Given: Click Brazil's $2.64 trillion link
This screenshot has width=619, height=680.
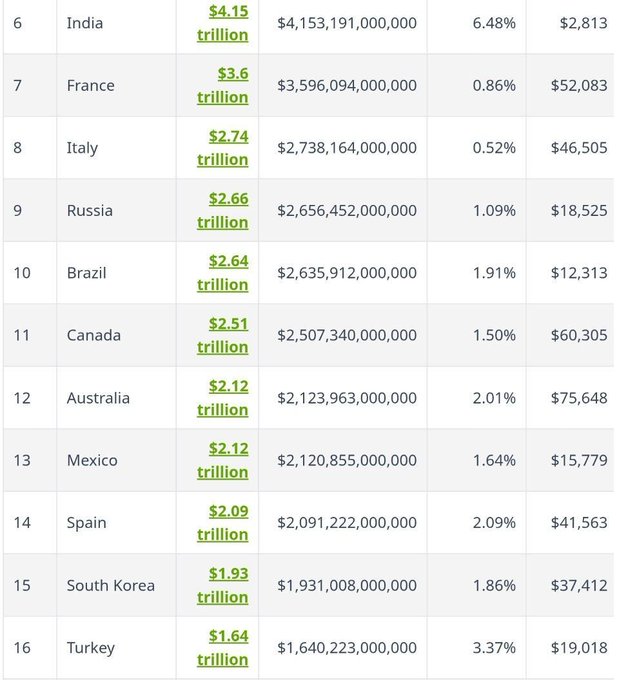Looking at the screenshot, I should click(x=223, y=273).
